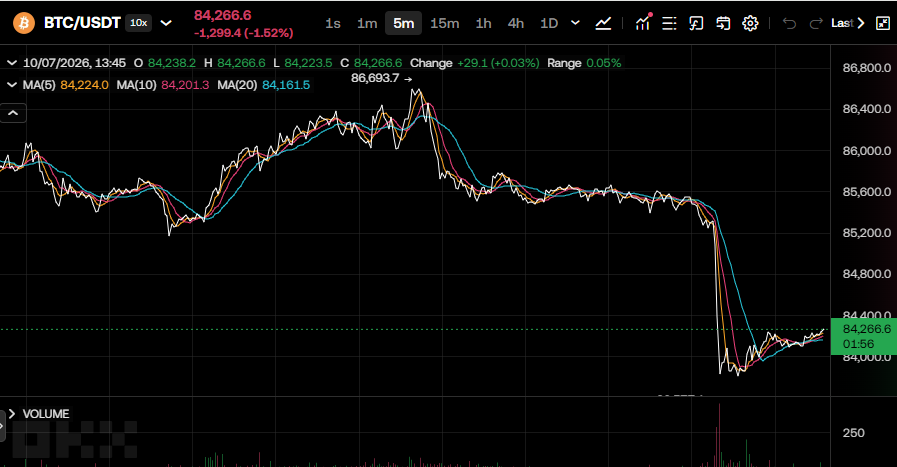Click the redo arrow icon

[816, 23]
